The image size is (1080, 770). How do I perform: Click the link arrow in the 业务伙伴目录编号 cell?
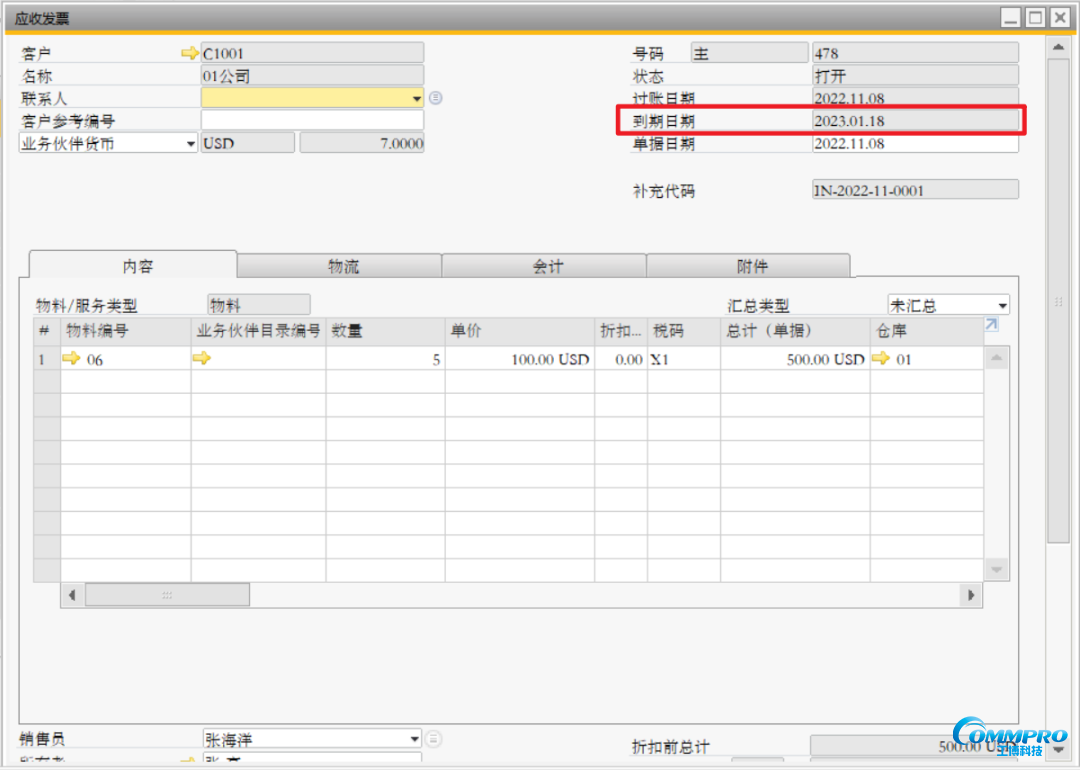(201, 359)
